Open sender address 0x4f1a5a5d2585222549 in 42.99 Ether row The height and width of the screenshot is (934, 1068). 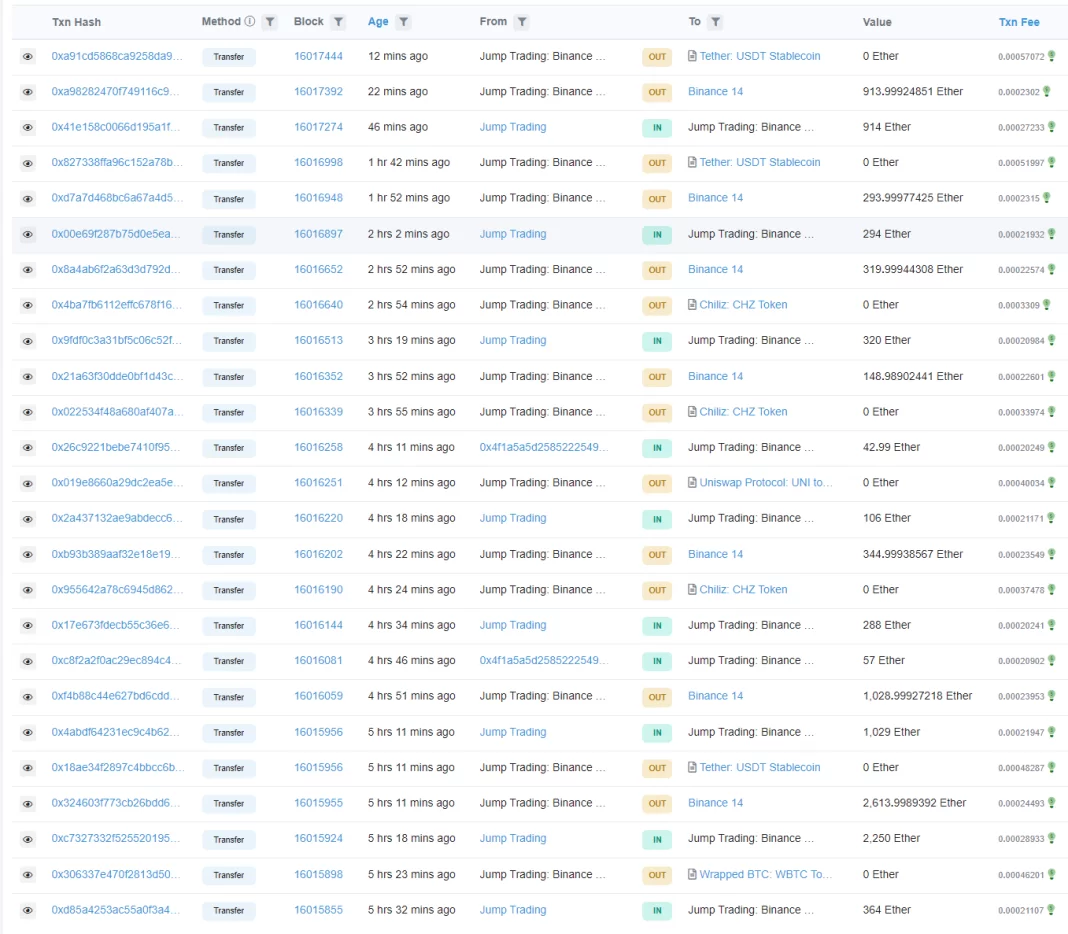[543, 447]
